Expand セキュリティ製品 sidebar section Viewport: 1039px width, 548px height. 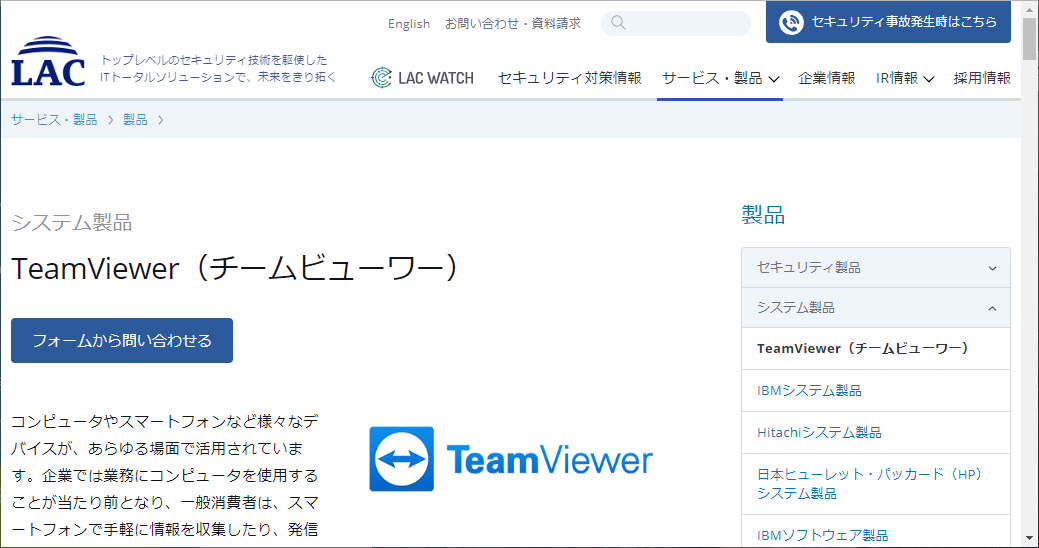point(876,268)
